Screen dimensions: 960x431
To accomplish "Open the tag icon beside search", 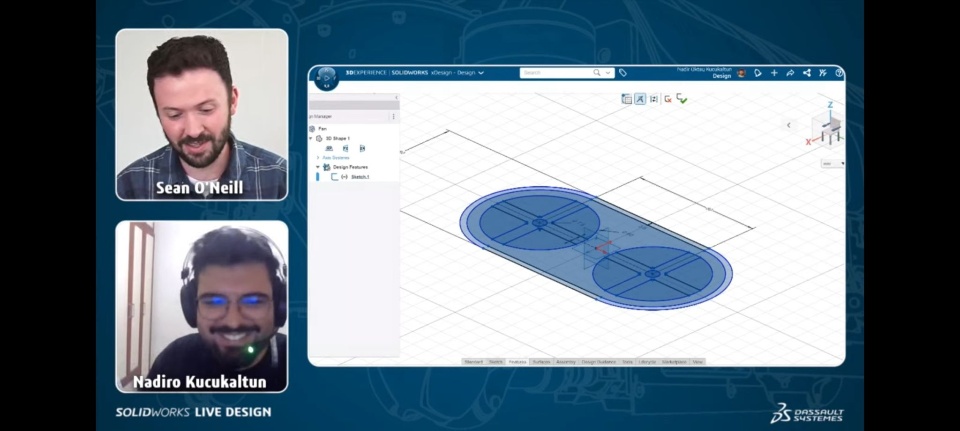I will (x=623, y=73).
